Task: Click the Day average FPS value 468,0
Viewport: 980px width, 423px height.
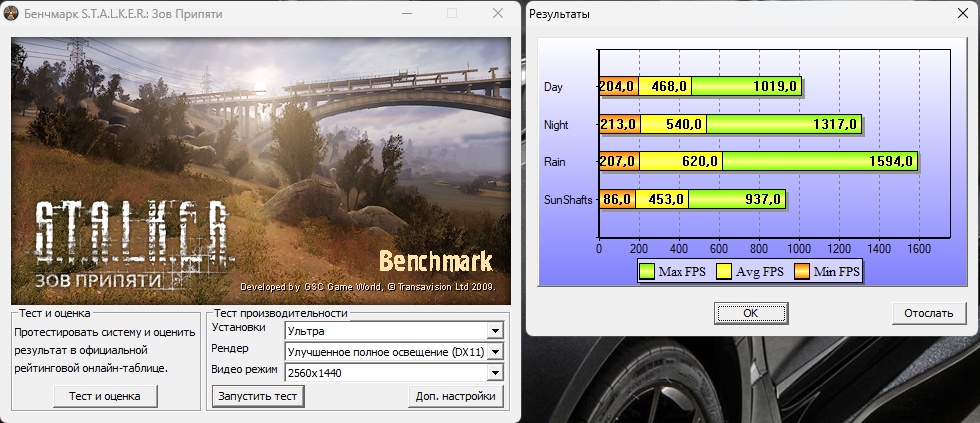Action: tap(671, 87)
